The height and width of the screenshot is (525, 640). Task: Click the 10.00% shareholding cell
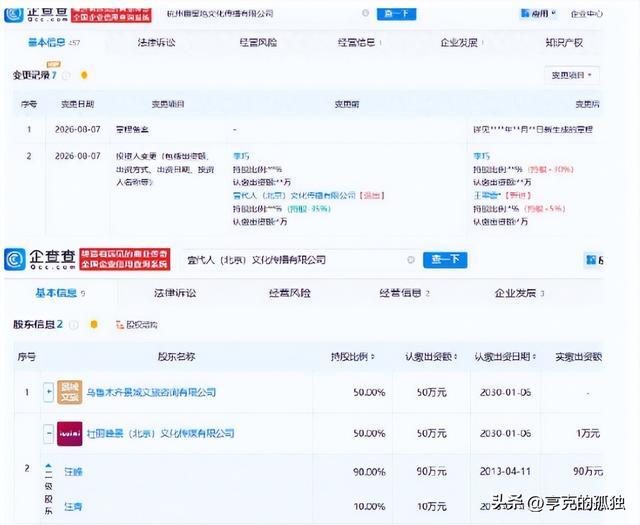click(369, 507)
